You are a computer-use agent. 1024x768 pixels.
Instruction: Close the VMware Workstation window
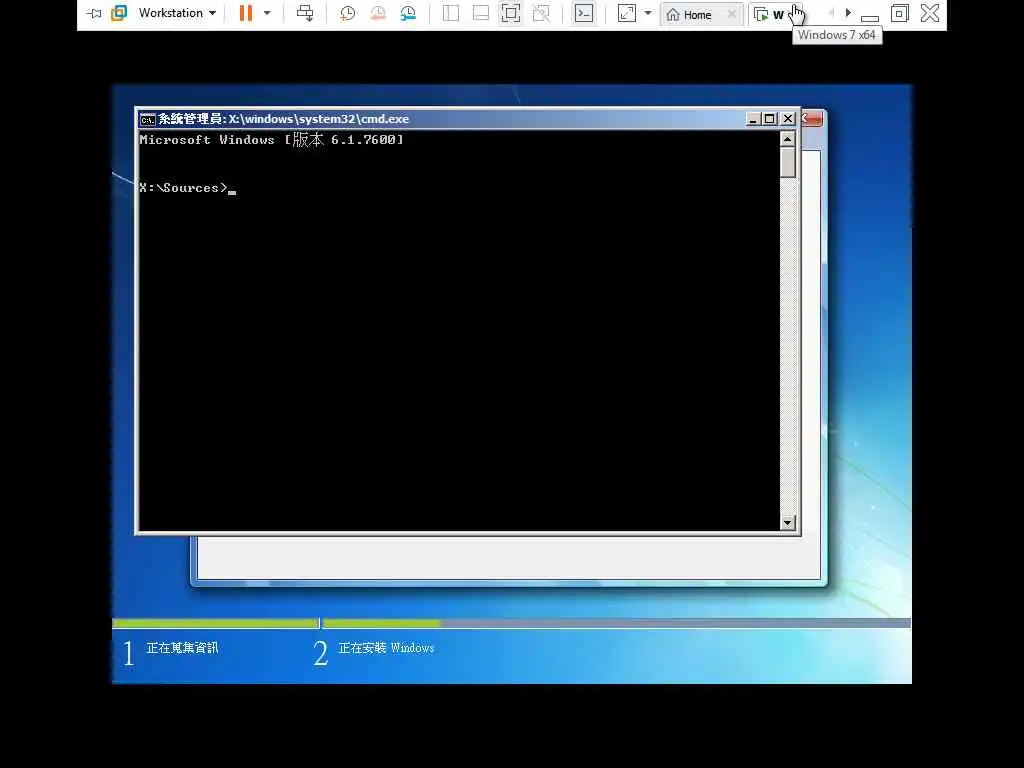930,13
